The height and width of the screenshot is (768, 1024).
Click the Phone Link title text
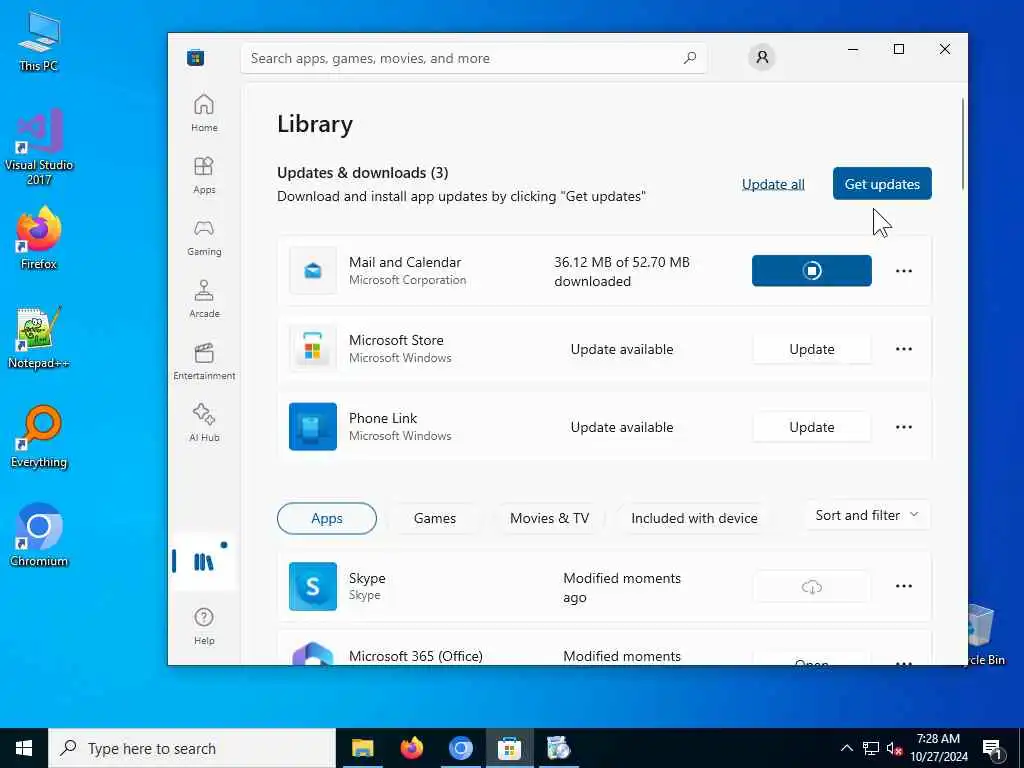(383, 418)
